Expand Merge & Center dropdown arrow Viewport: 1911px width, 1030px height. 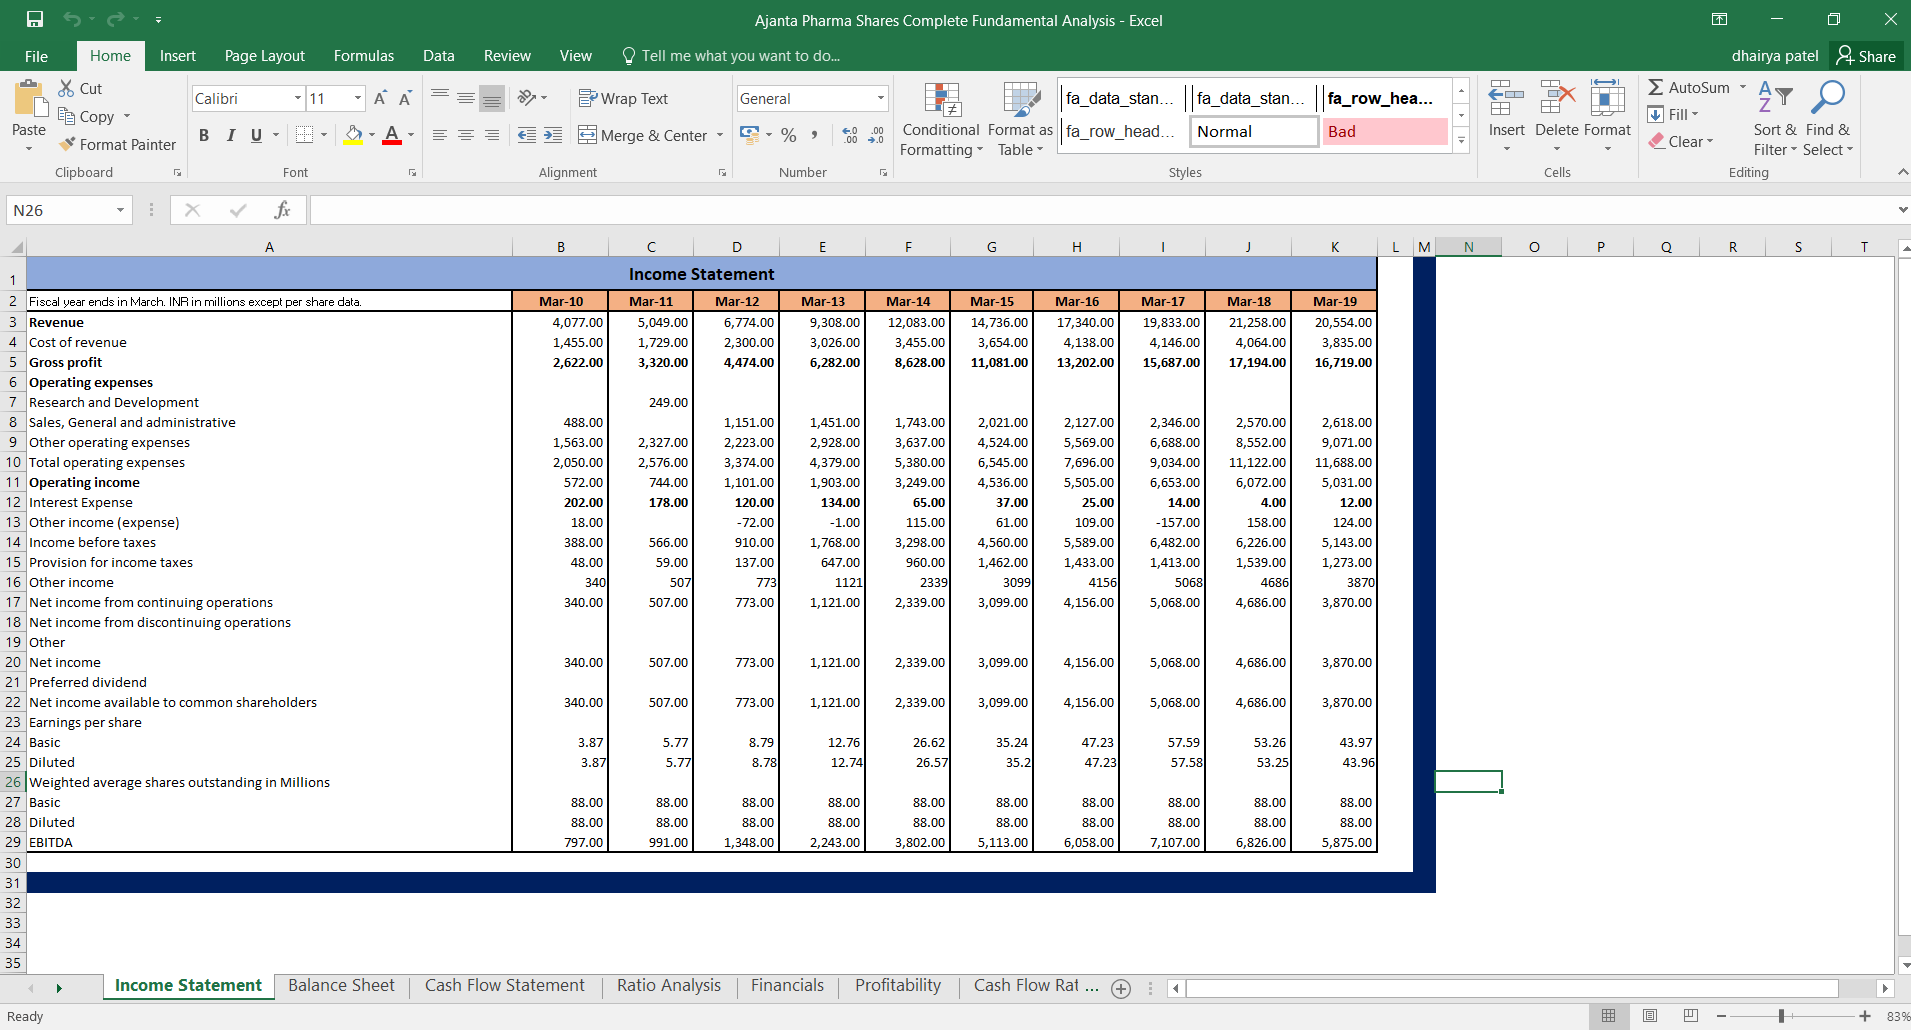tap(720, 135)
